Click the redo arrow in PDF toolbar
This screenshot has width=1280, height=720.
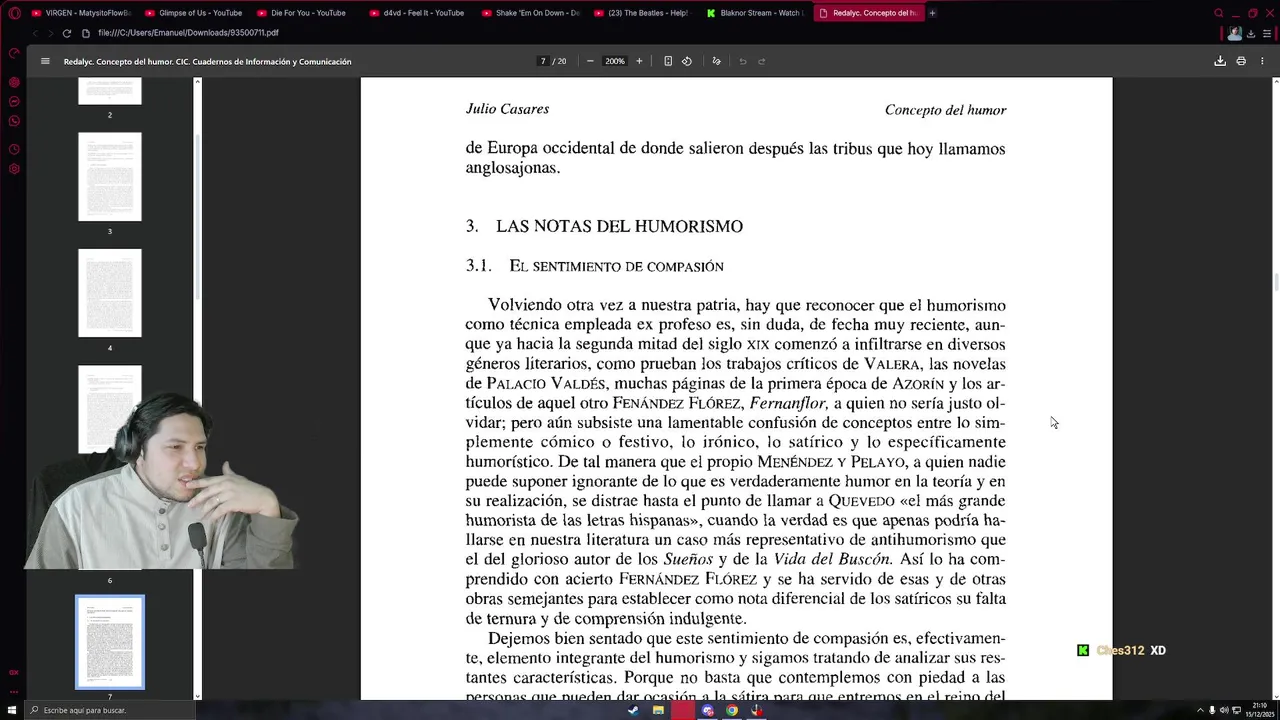click(x=761, y=61)
